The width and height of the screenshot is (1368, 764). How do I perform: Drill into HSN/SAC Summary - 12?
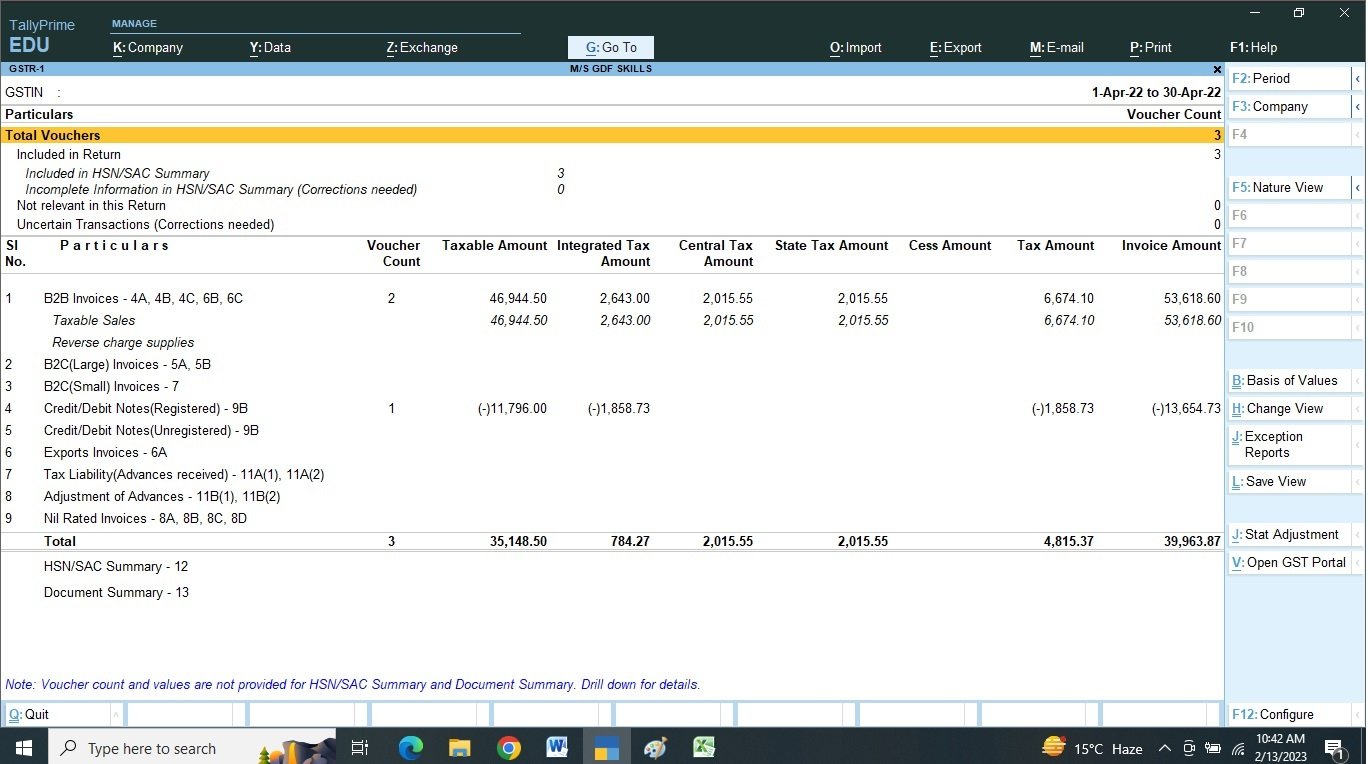pyautogui.click(x=116, y=566)
